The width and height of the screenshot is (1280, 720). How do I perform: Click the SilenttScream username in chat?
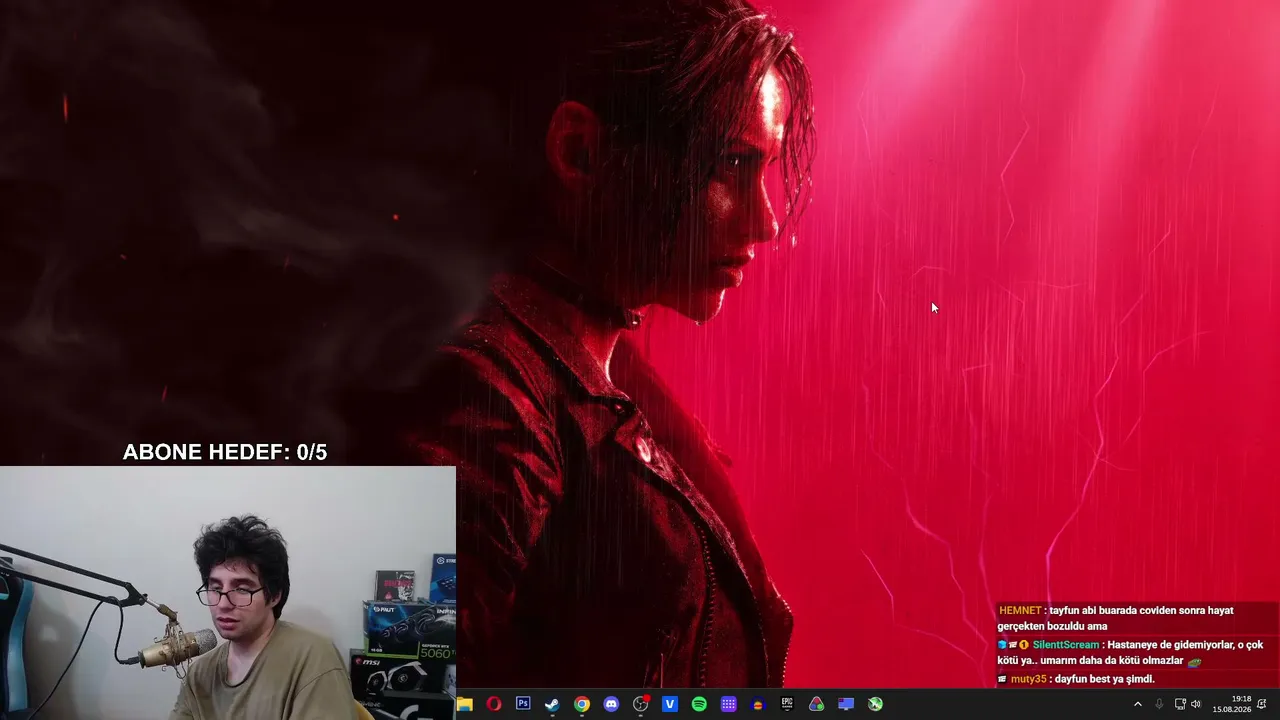click(x=1066, y=645)
